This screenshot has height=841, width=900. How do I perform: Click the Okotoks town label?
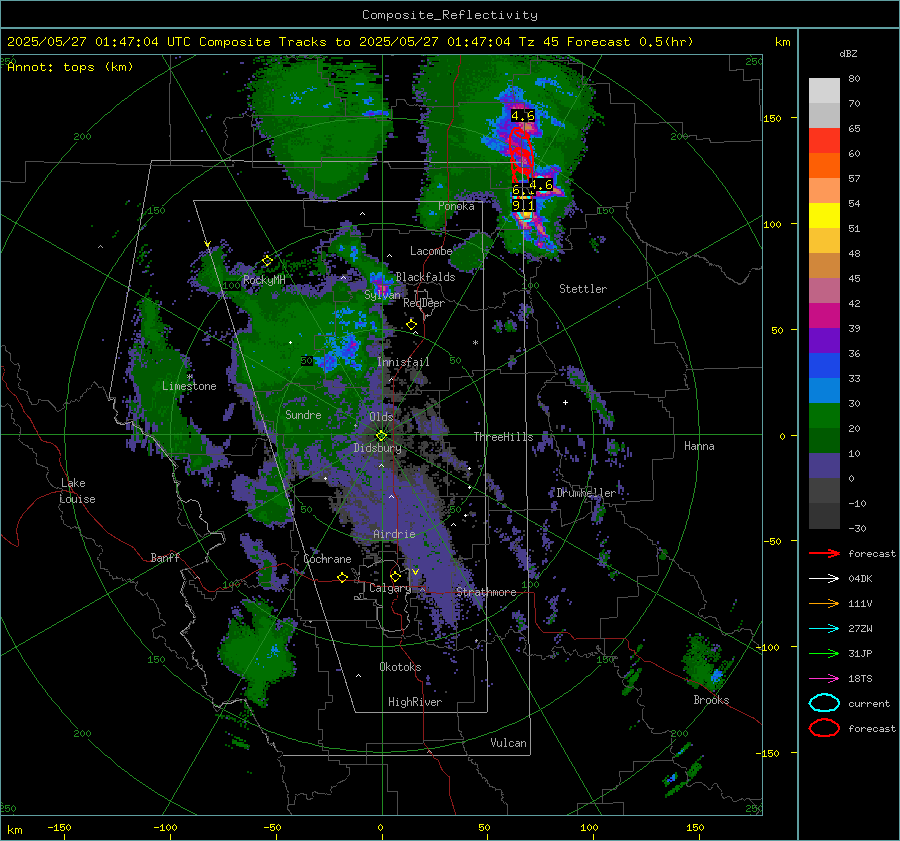400,666
